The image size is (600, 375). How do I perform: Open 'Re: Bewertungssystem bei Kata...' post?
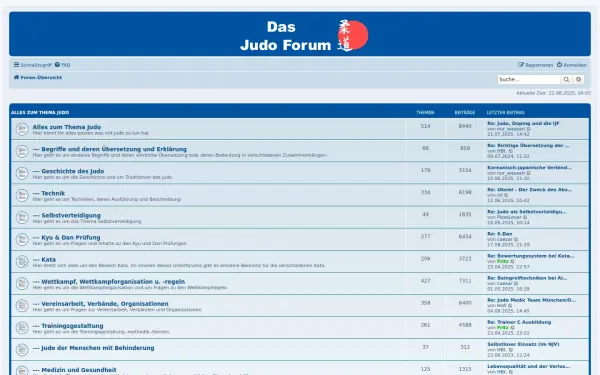(530, 256)
